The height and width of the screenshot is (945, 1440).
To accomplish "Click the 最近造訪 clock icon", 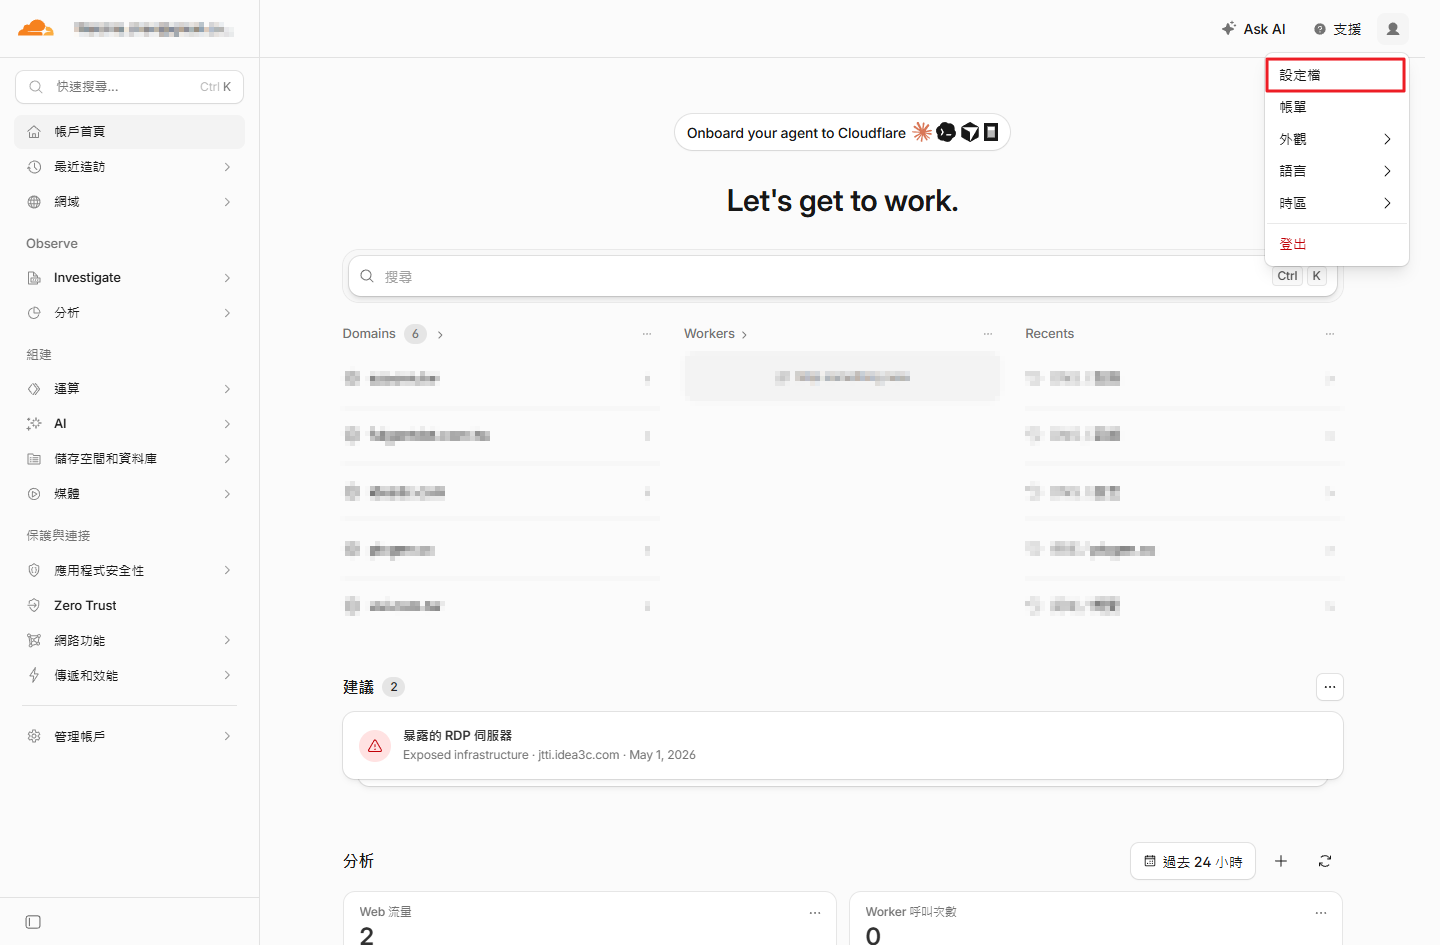I will click(34, 167).
